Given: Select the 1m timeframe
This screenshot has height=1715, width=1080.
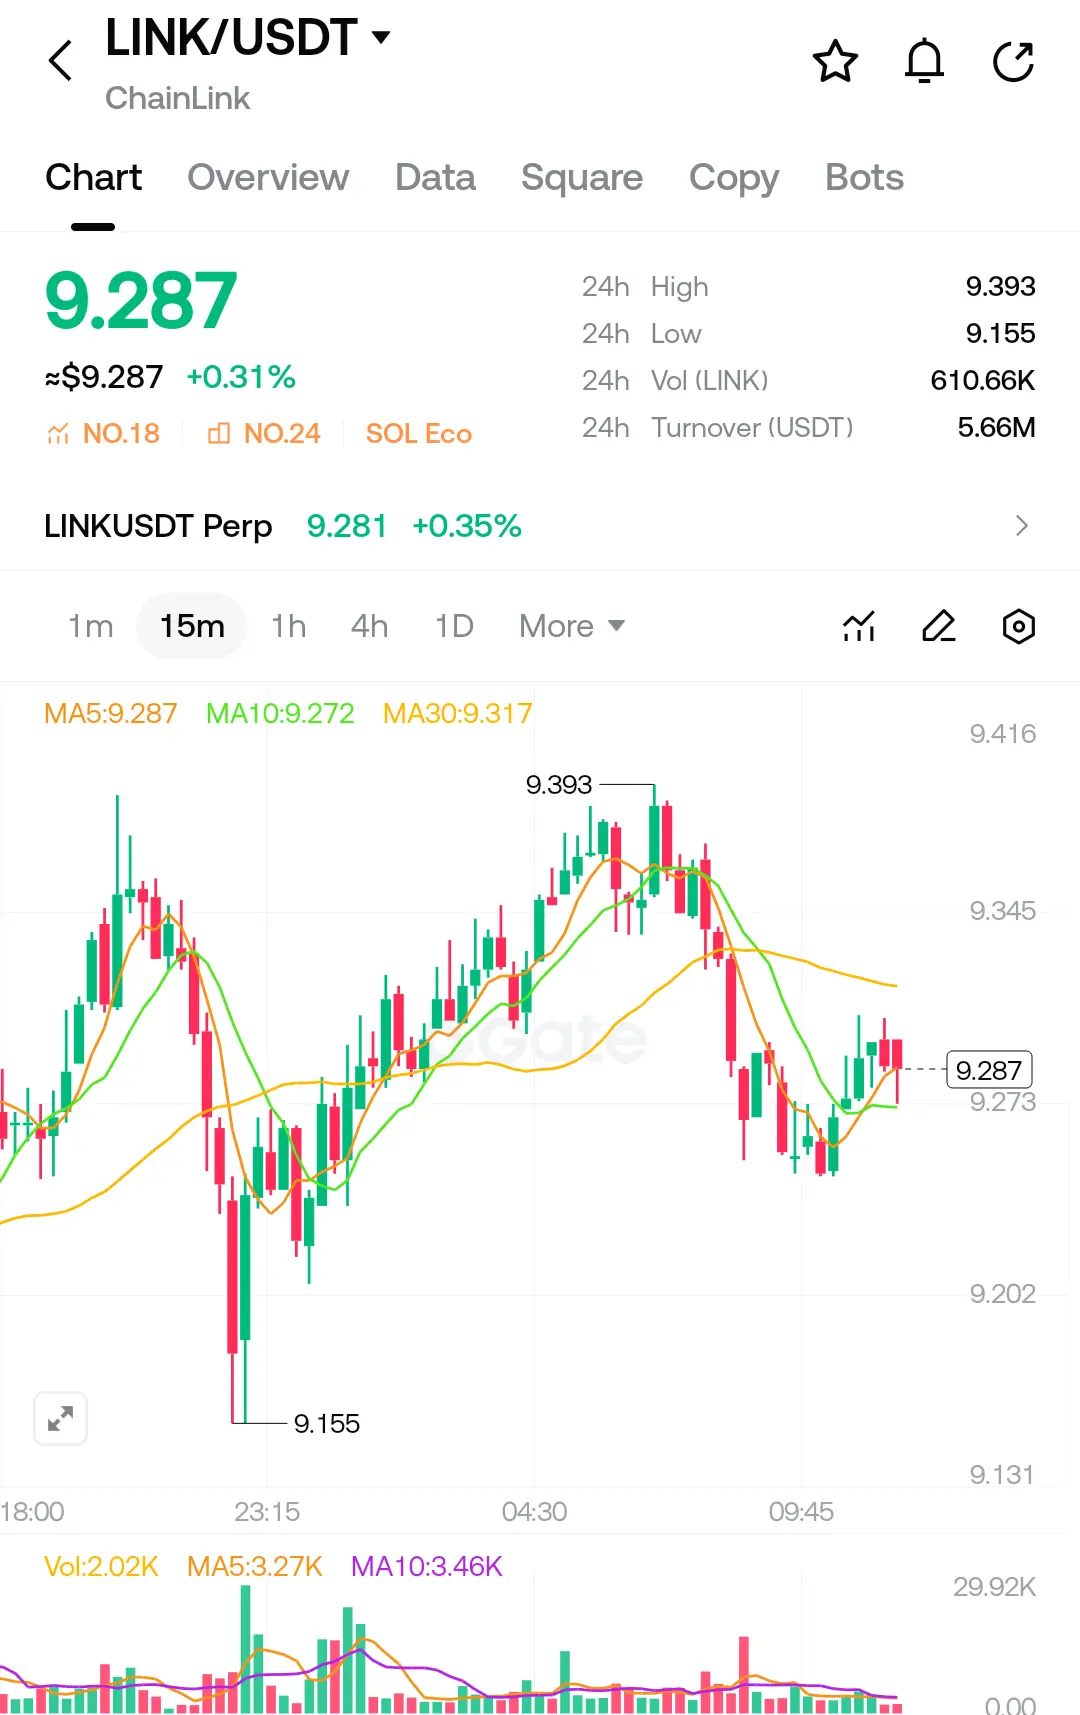Looking at the screenshot, I should [x=91, y=626].
